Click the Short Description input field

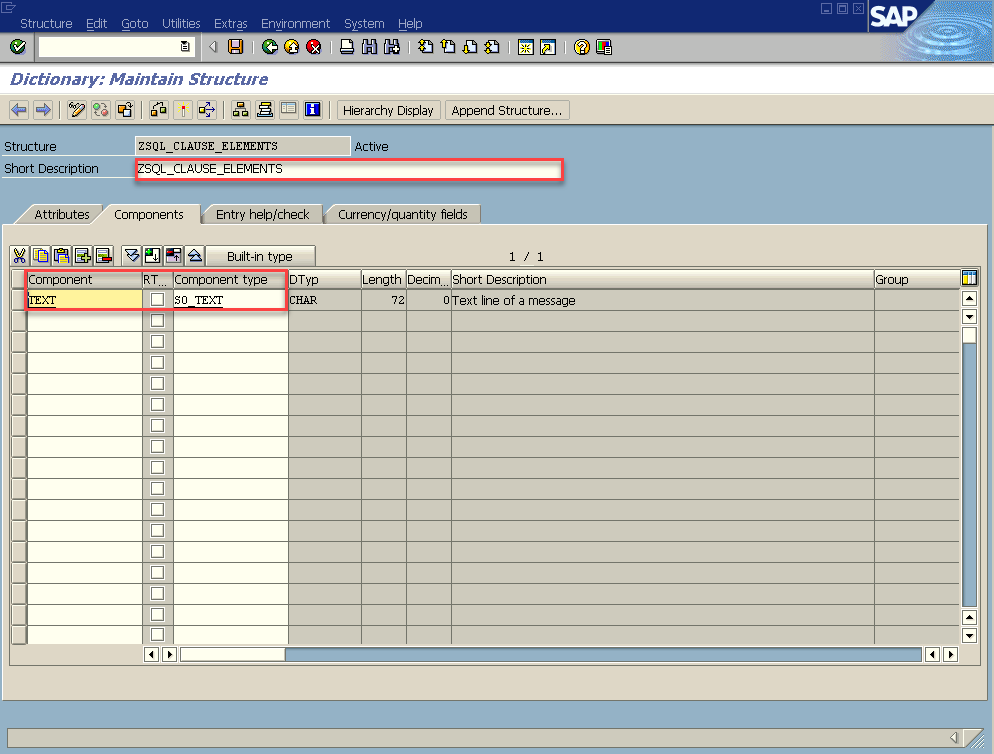tap(349, 169)
